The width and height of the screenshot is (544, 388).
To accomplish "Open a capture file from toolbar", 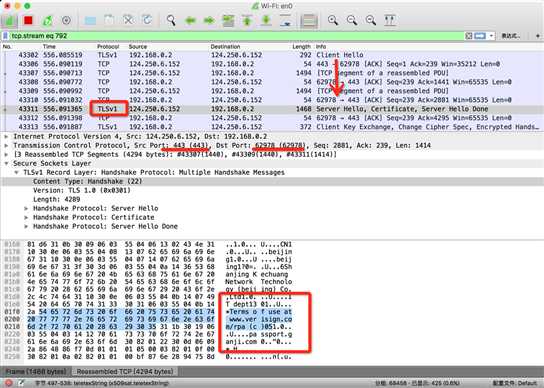I will coord(90,20).
